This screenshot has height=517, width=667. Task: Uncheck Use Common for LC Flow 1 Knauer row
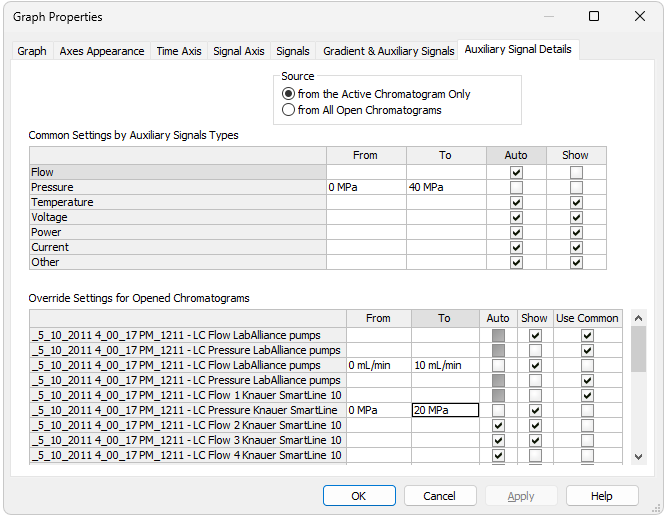(x=587, y=396)
